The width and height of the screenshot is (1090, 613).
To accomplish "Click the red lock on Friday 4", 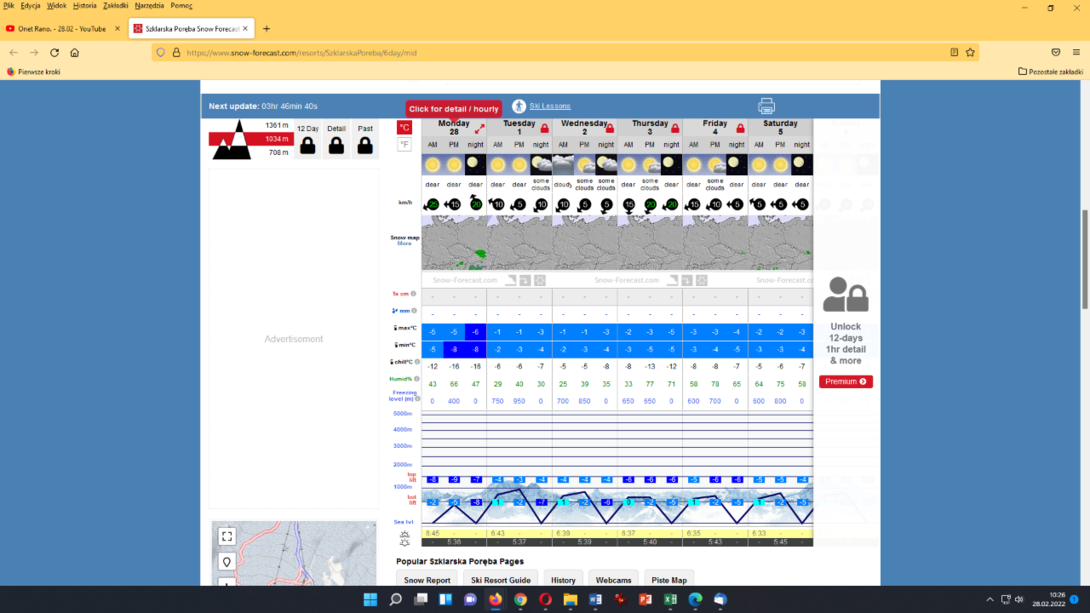I will tap(740, 129).
